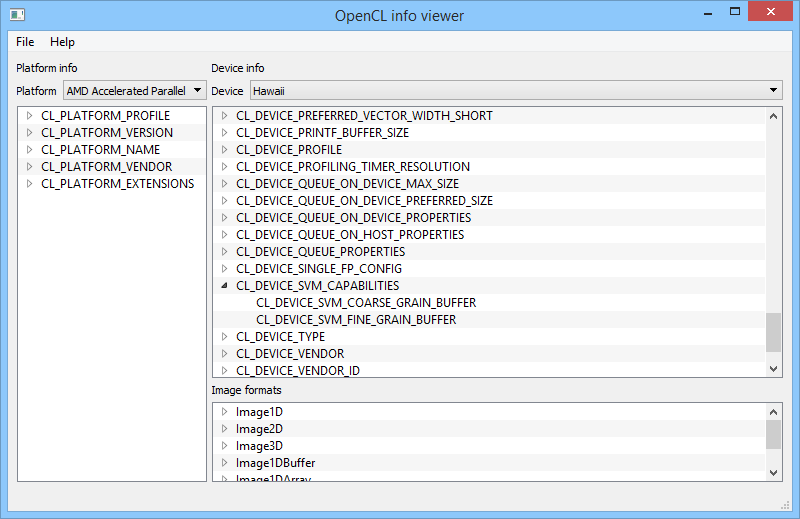Click the Image1DBuffer format entry
Screen dimensions: 800x519
276,463
